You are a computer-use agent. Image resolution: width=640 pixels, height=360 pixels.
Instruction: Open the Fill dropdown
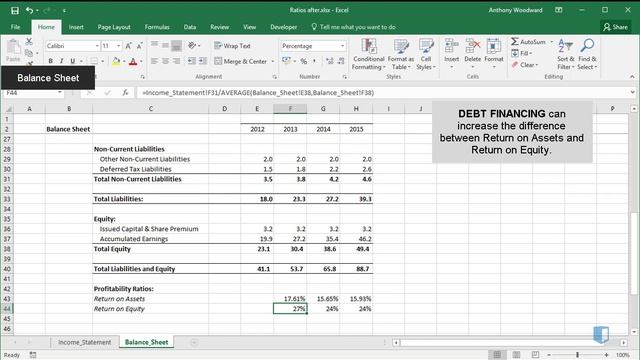pyautogui.click(x=522, y=53)
